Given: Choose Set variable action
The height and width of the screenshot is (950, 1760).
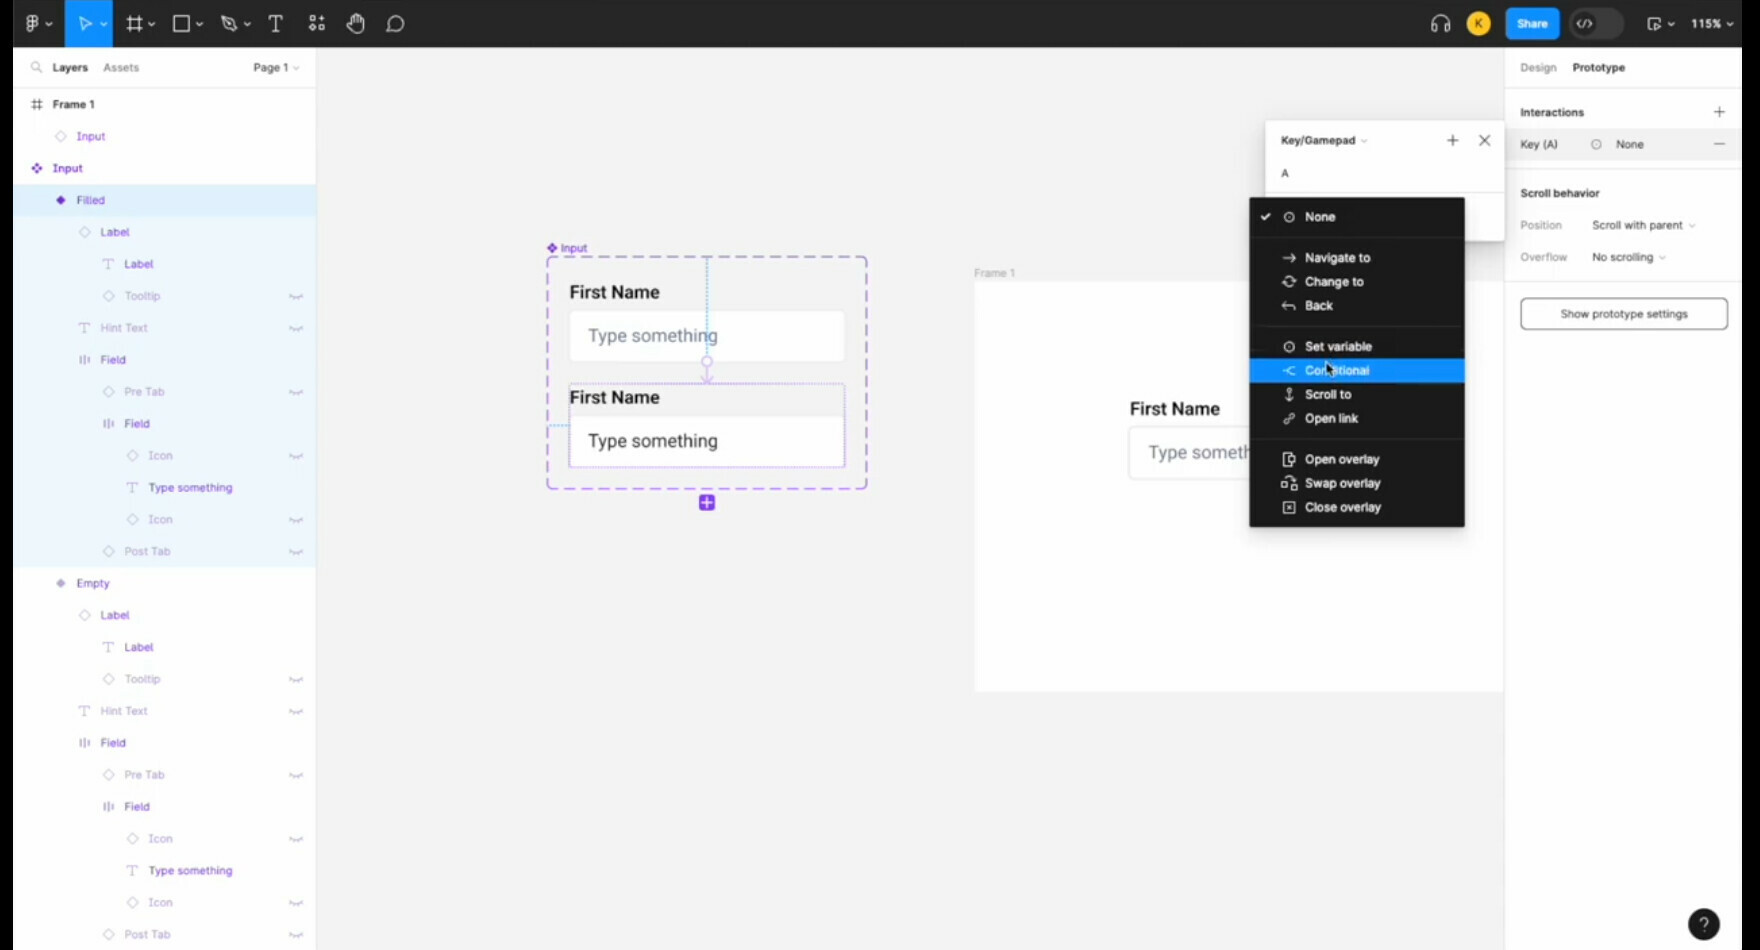Looking at the screenshot, I should click(x=1357, y=347).
